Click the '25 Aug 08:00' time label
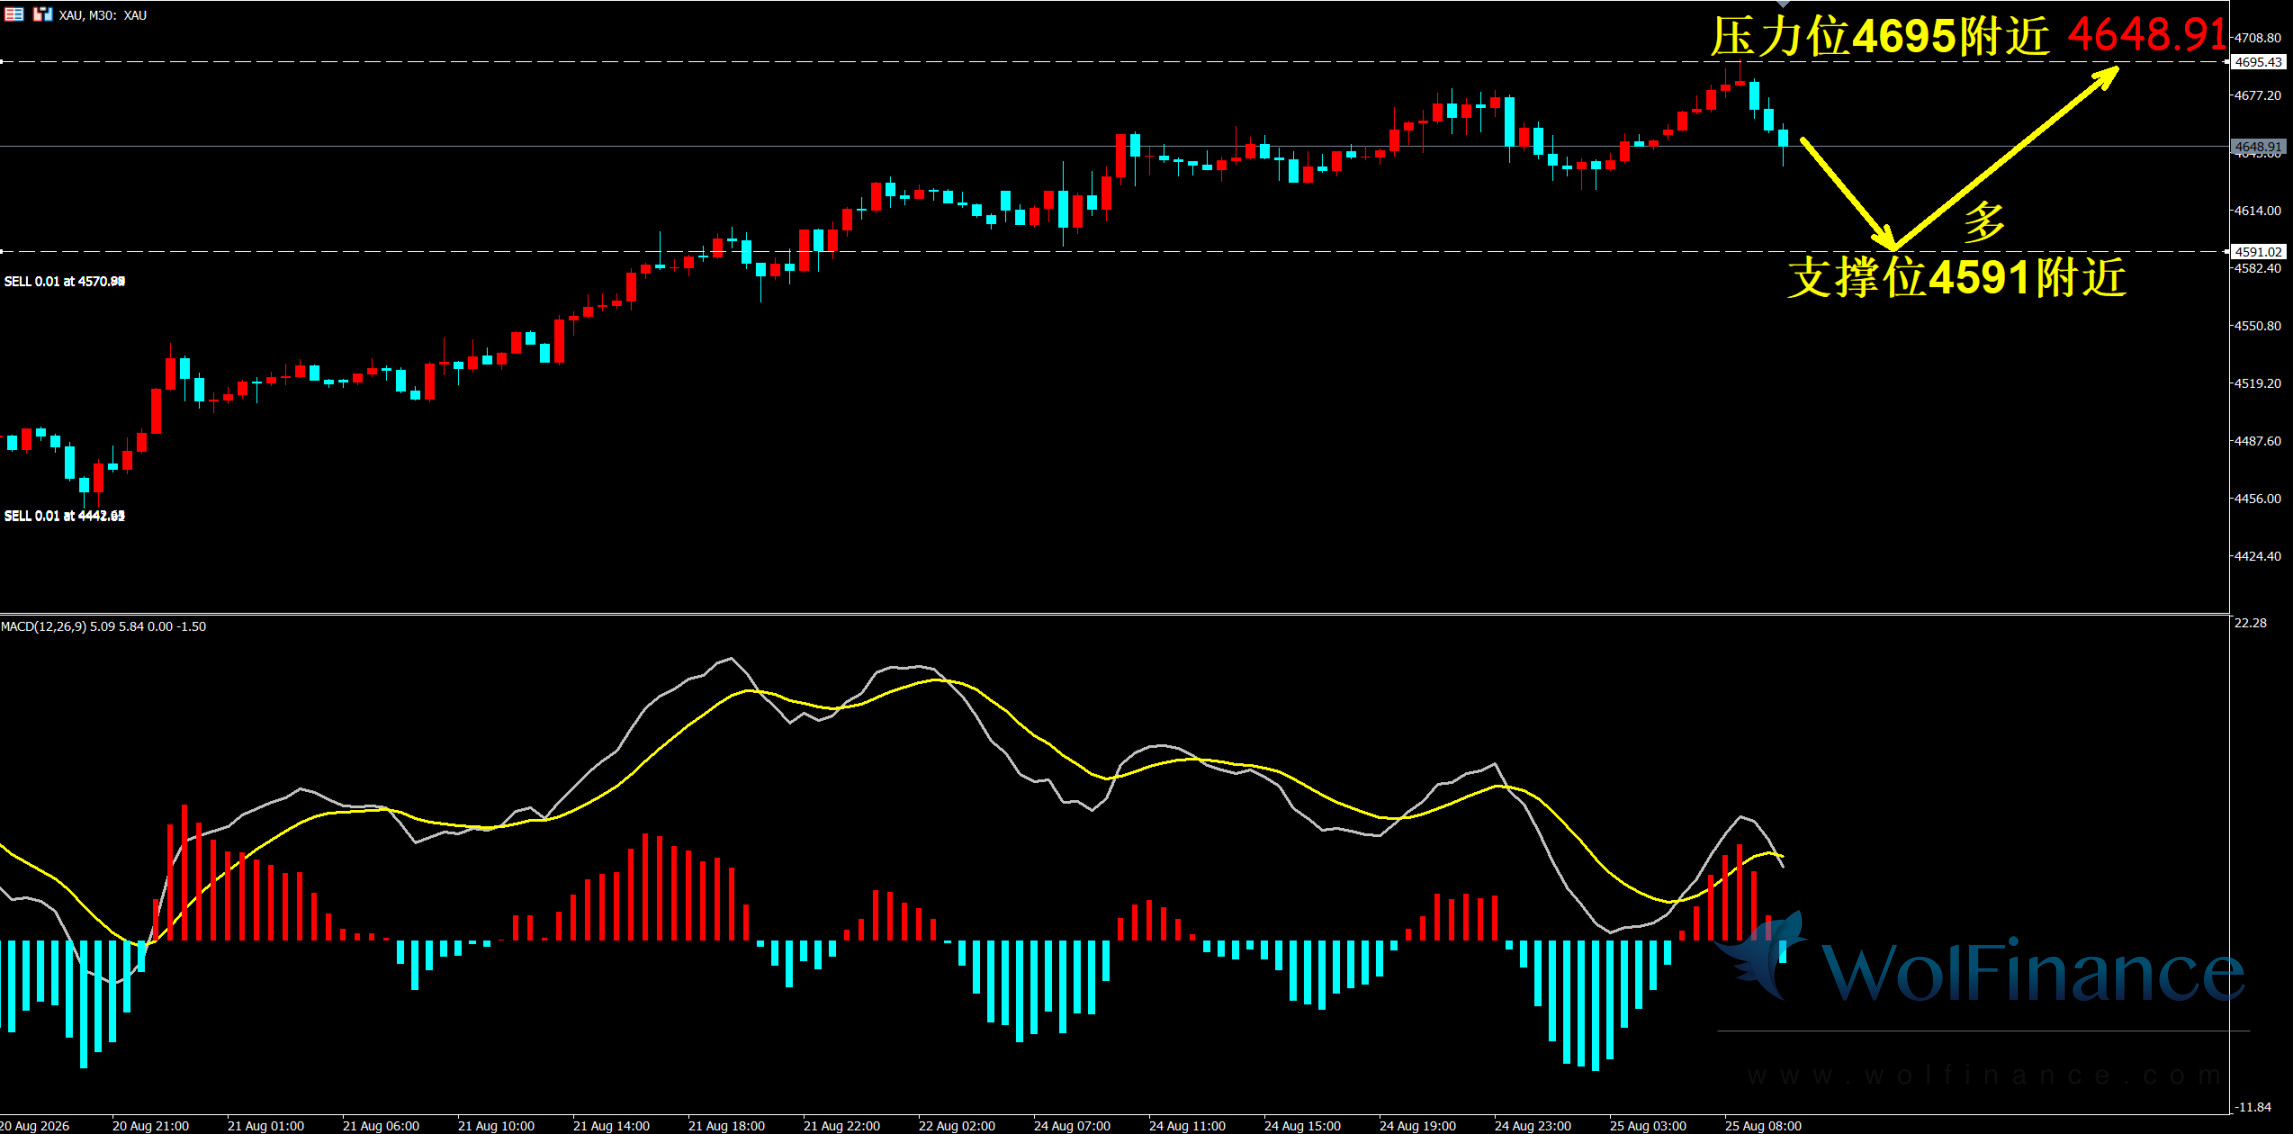 (x=1764, y=1126)
